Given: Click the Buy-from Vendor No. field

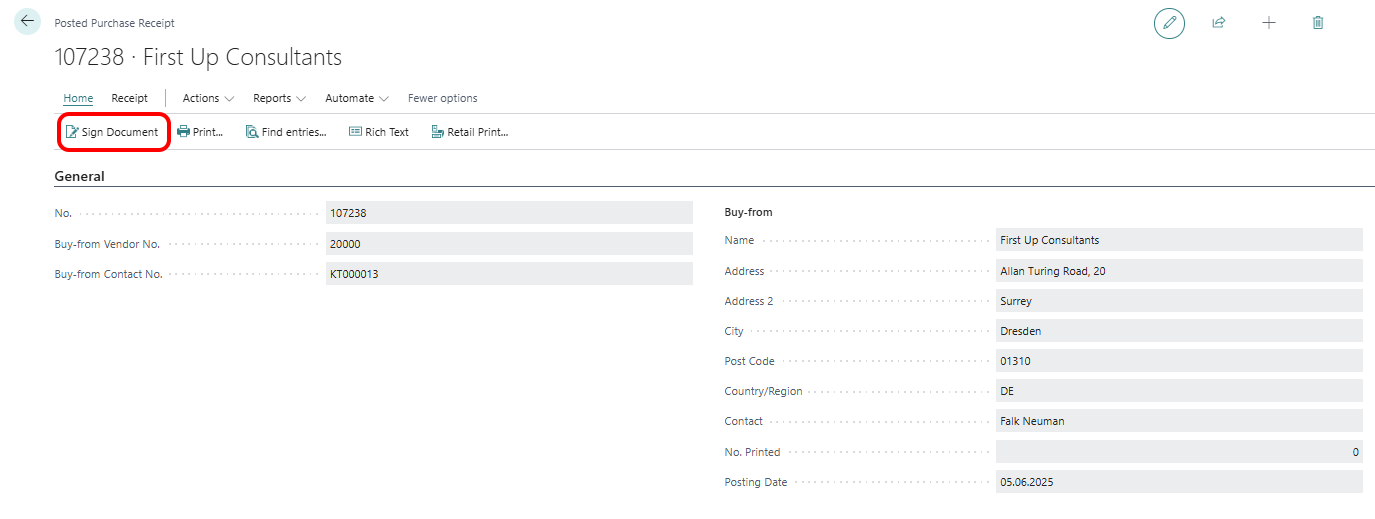Looking at the screenshot, I should (509, 244).
